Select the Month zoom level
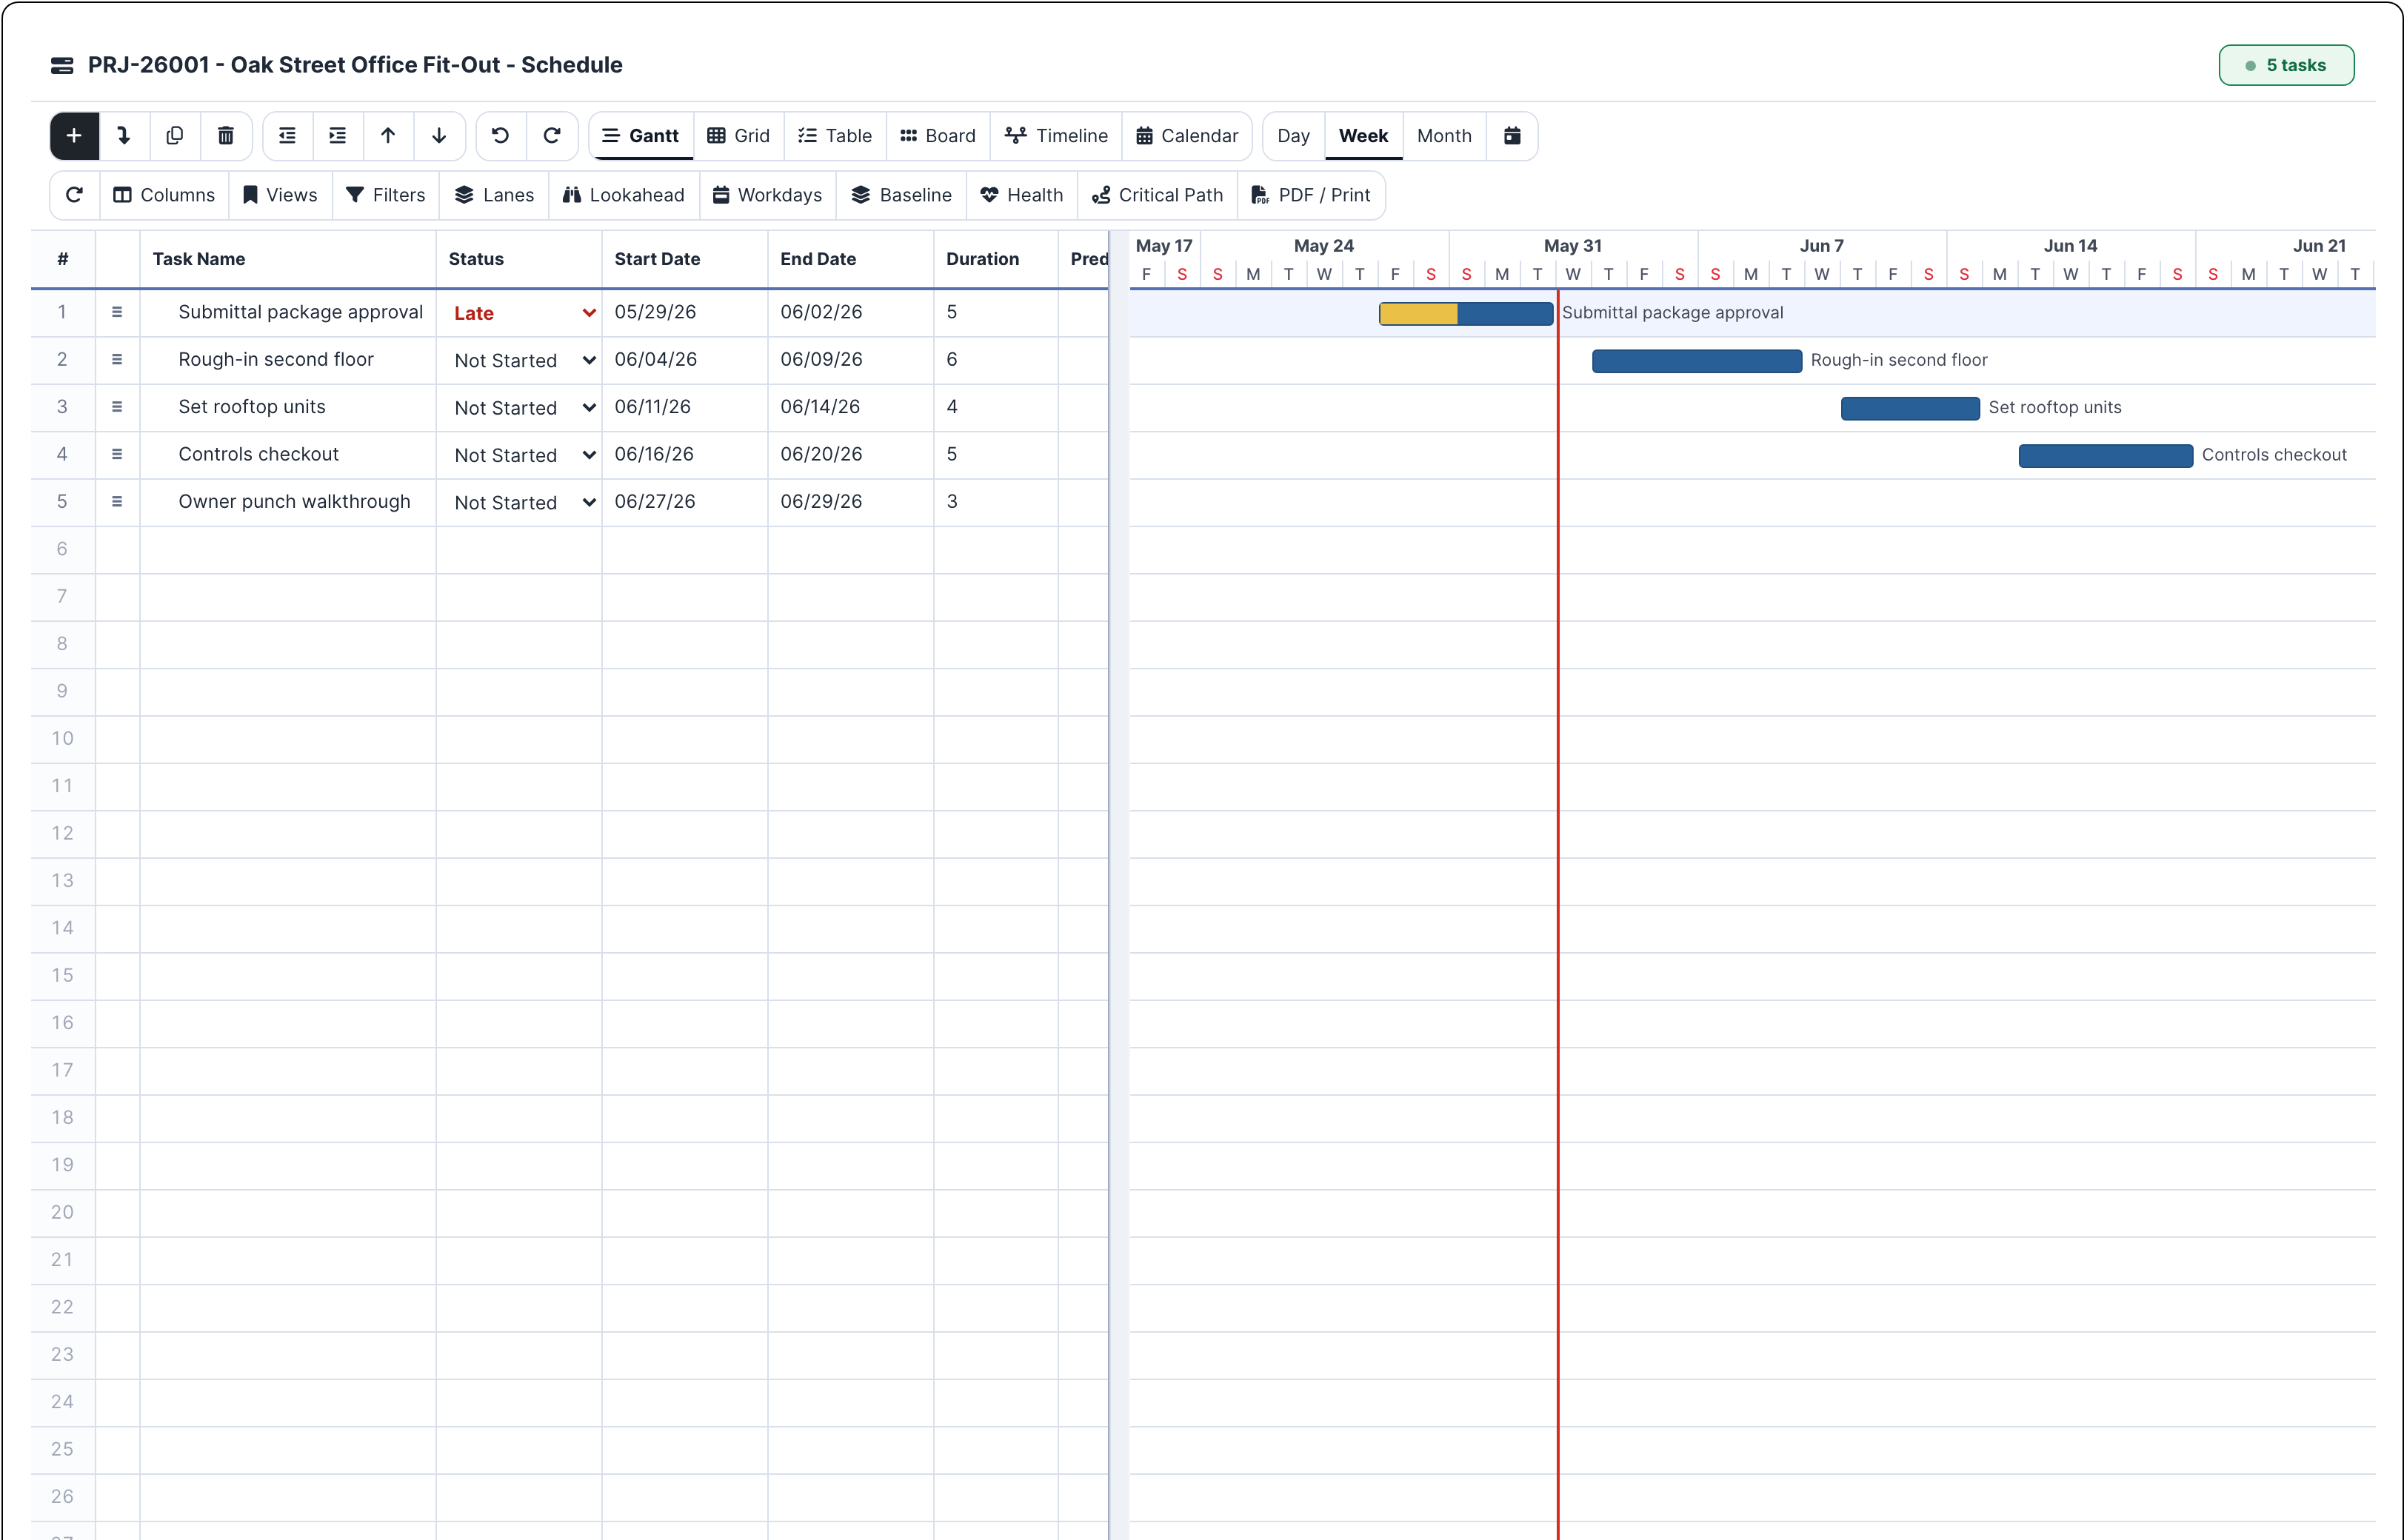2404x1540 pixels. [1445, 136]
